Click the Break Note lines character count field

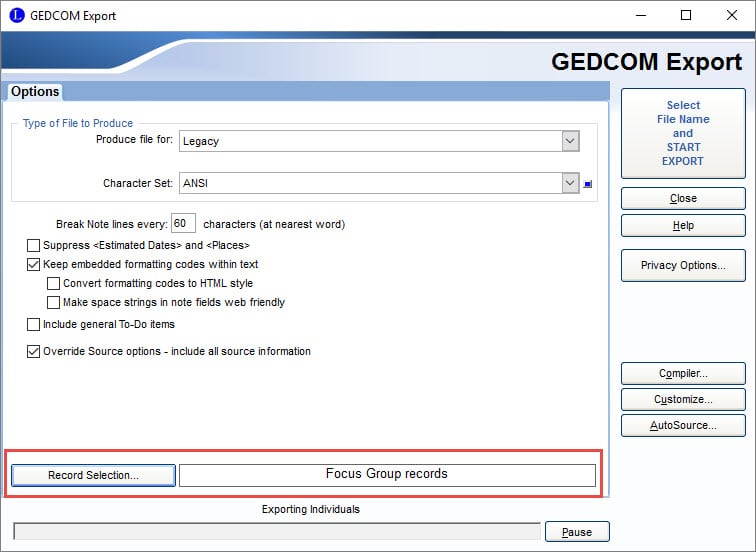tap(183, 223)
